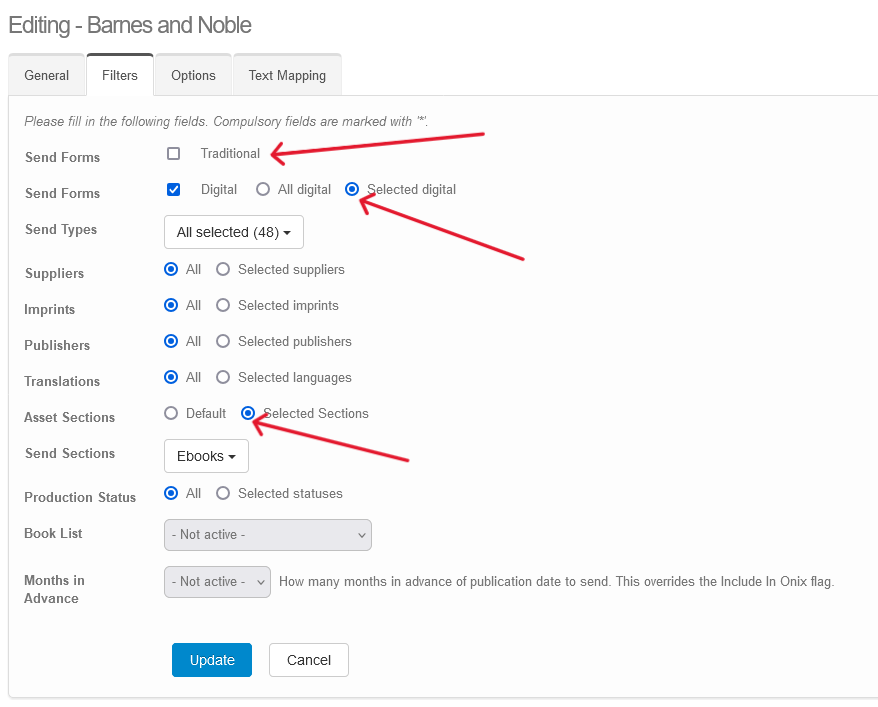Select All for Suppliers
878x707 pixels.
click(171, 269)
